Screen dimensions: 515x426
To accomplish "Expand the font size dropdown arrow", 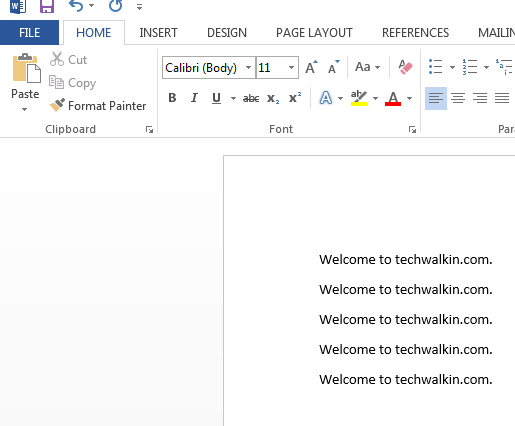I will point(292,68).
